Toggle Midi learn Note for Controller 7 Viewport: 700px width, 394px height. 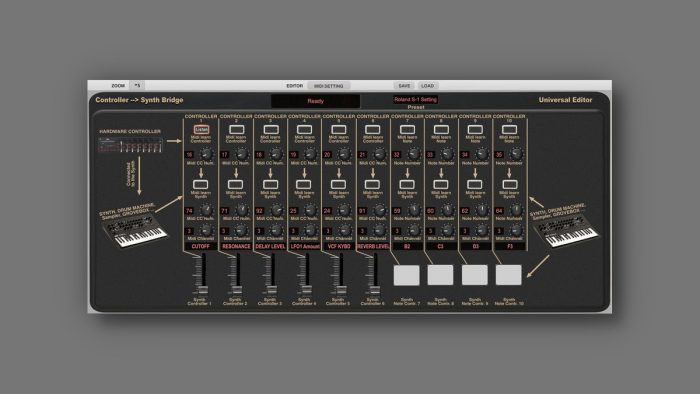coord(407,129)
